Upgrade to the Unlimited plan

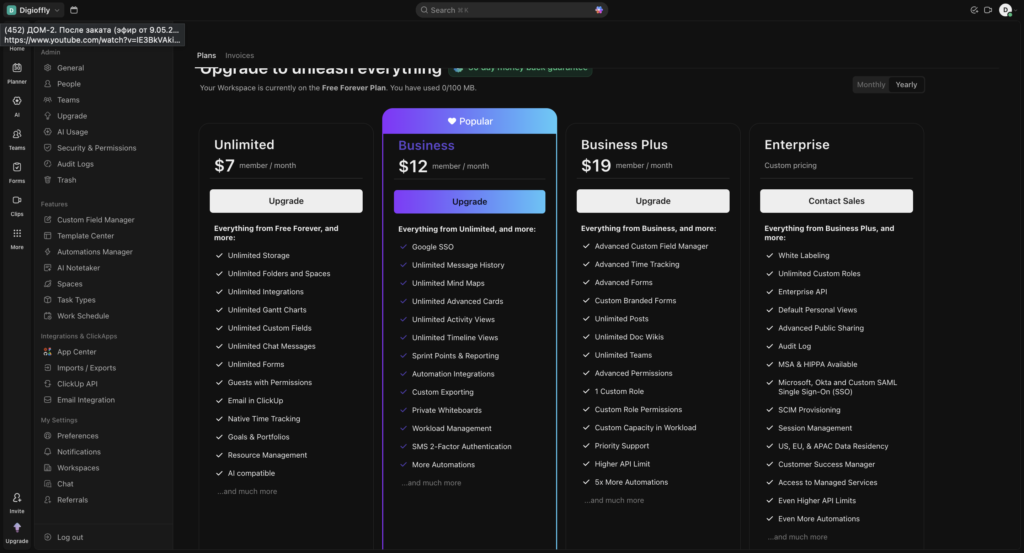pos(286,201)
